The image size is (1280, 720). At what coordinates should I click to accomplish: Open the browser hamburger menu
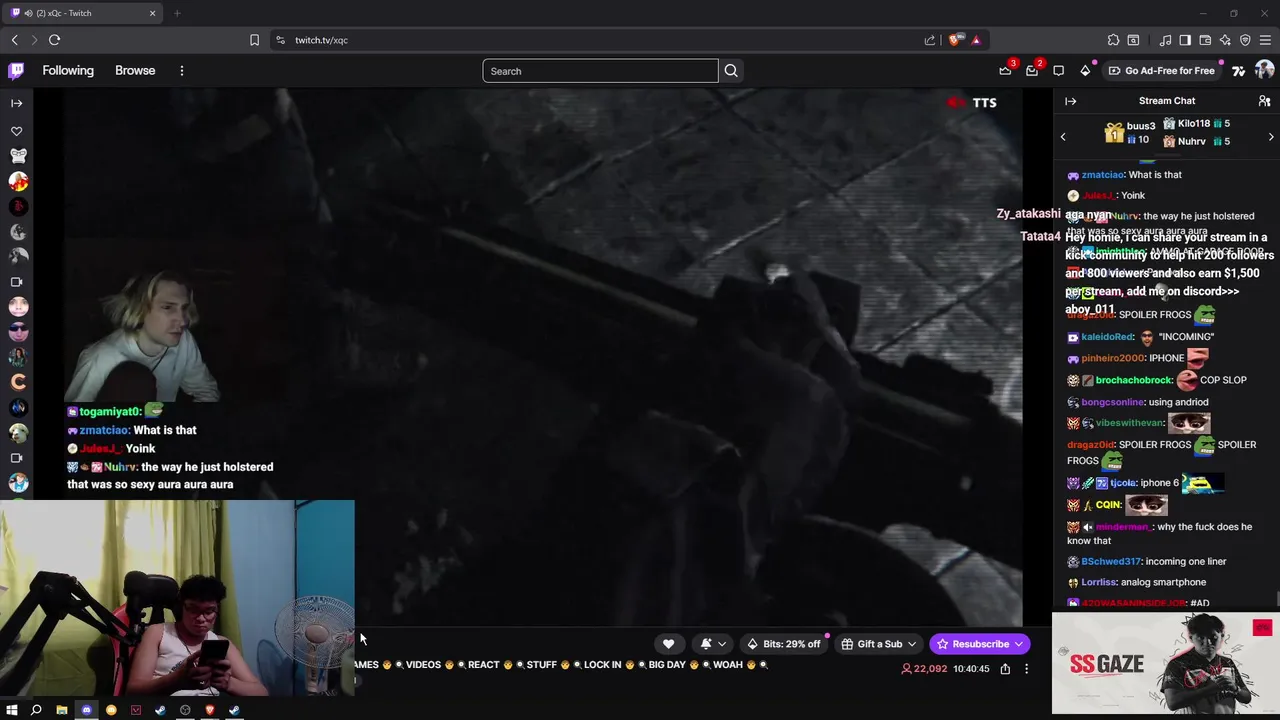pyautogui.click(x=1265, y=40)
